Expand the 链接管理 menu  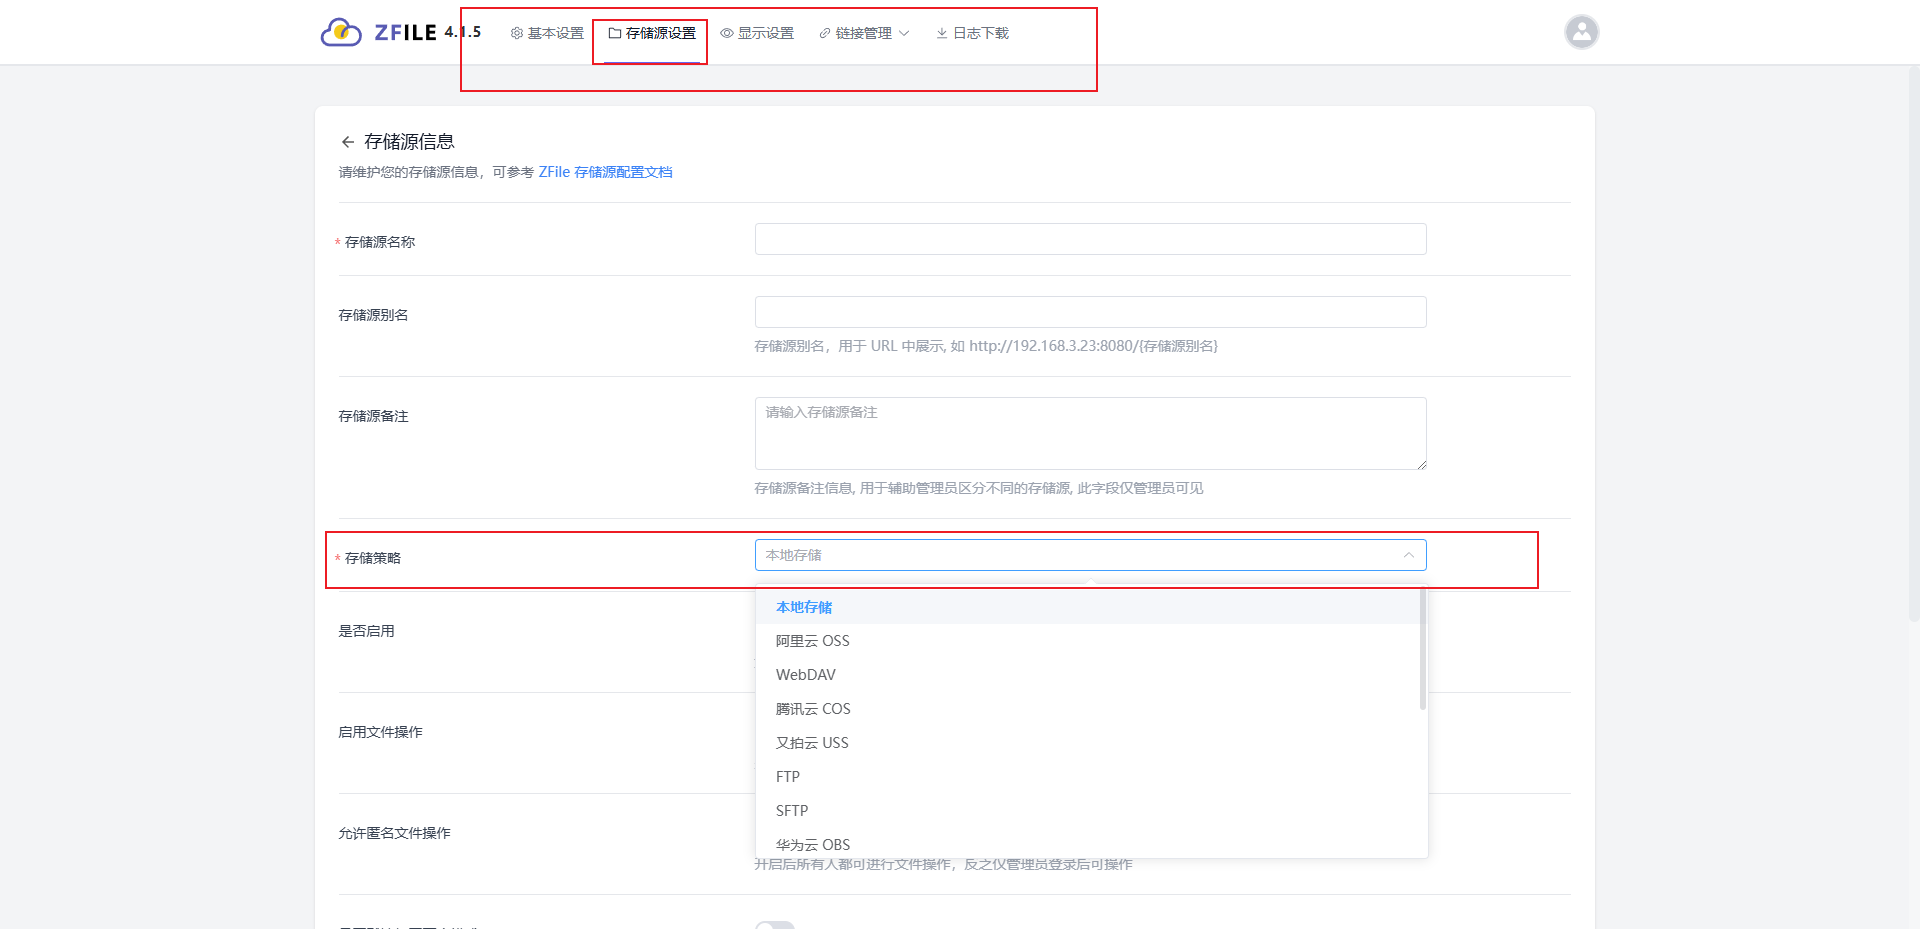[x=864, y=33]
